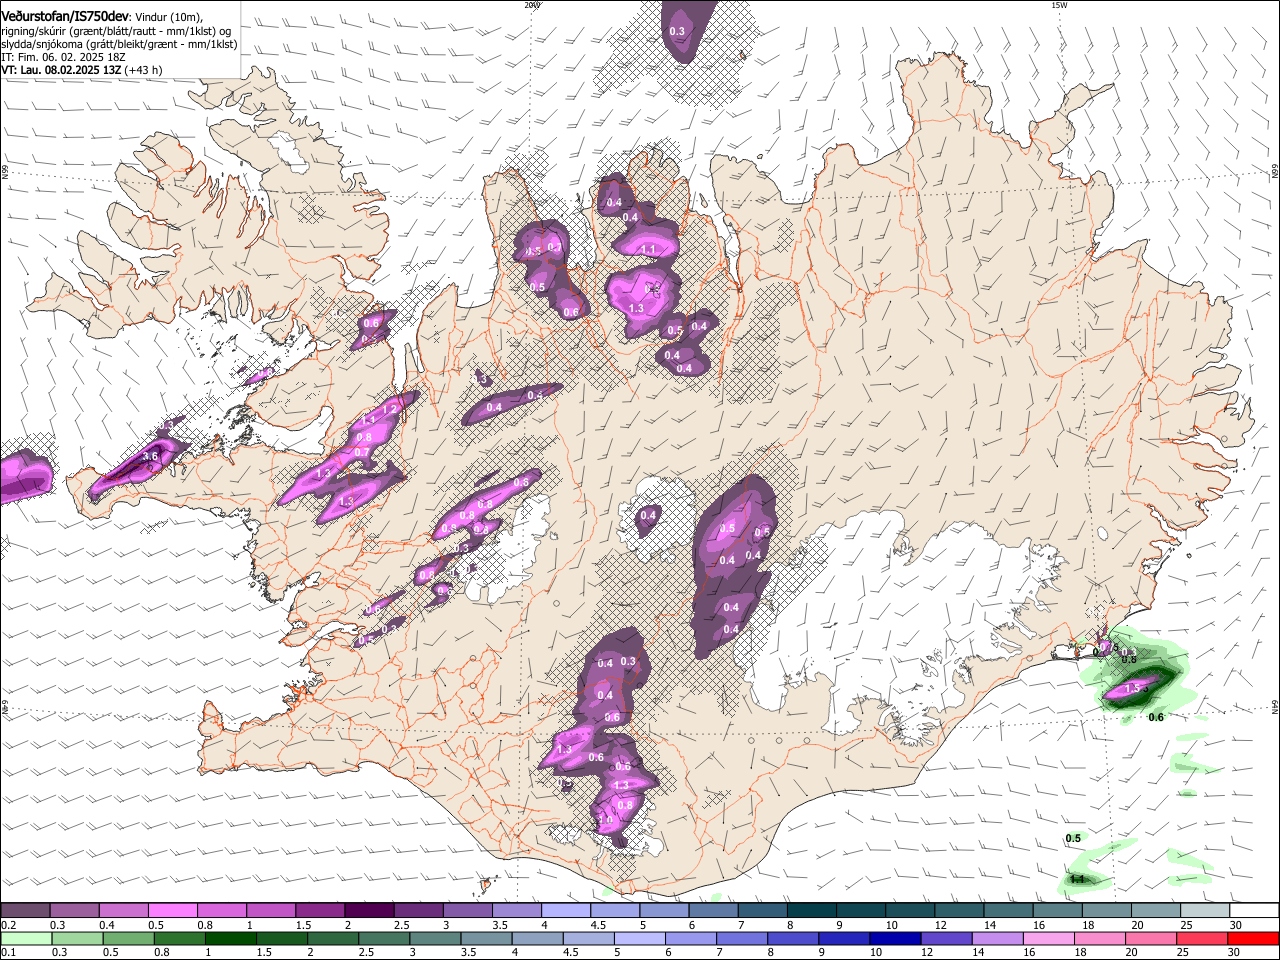
Task: Click the 0.5 green rain label offshore southeast
Action: 1073,838
